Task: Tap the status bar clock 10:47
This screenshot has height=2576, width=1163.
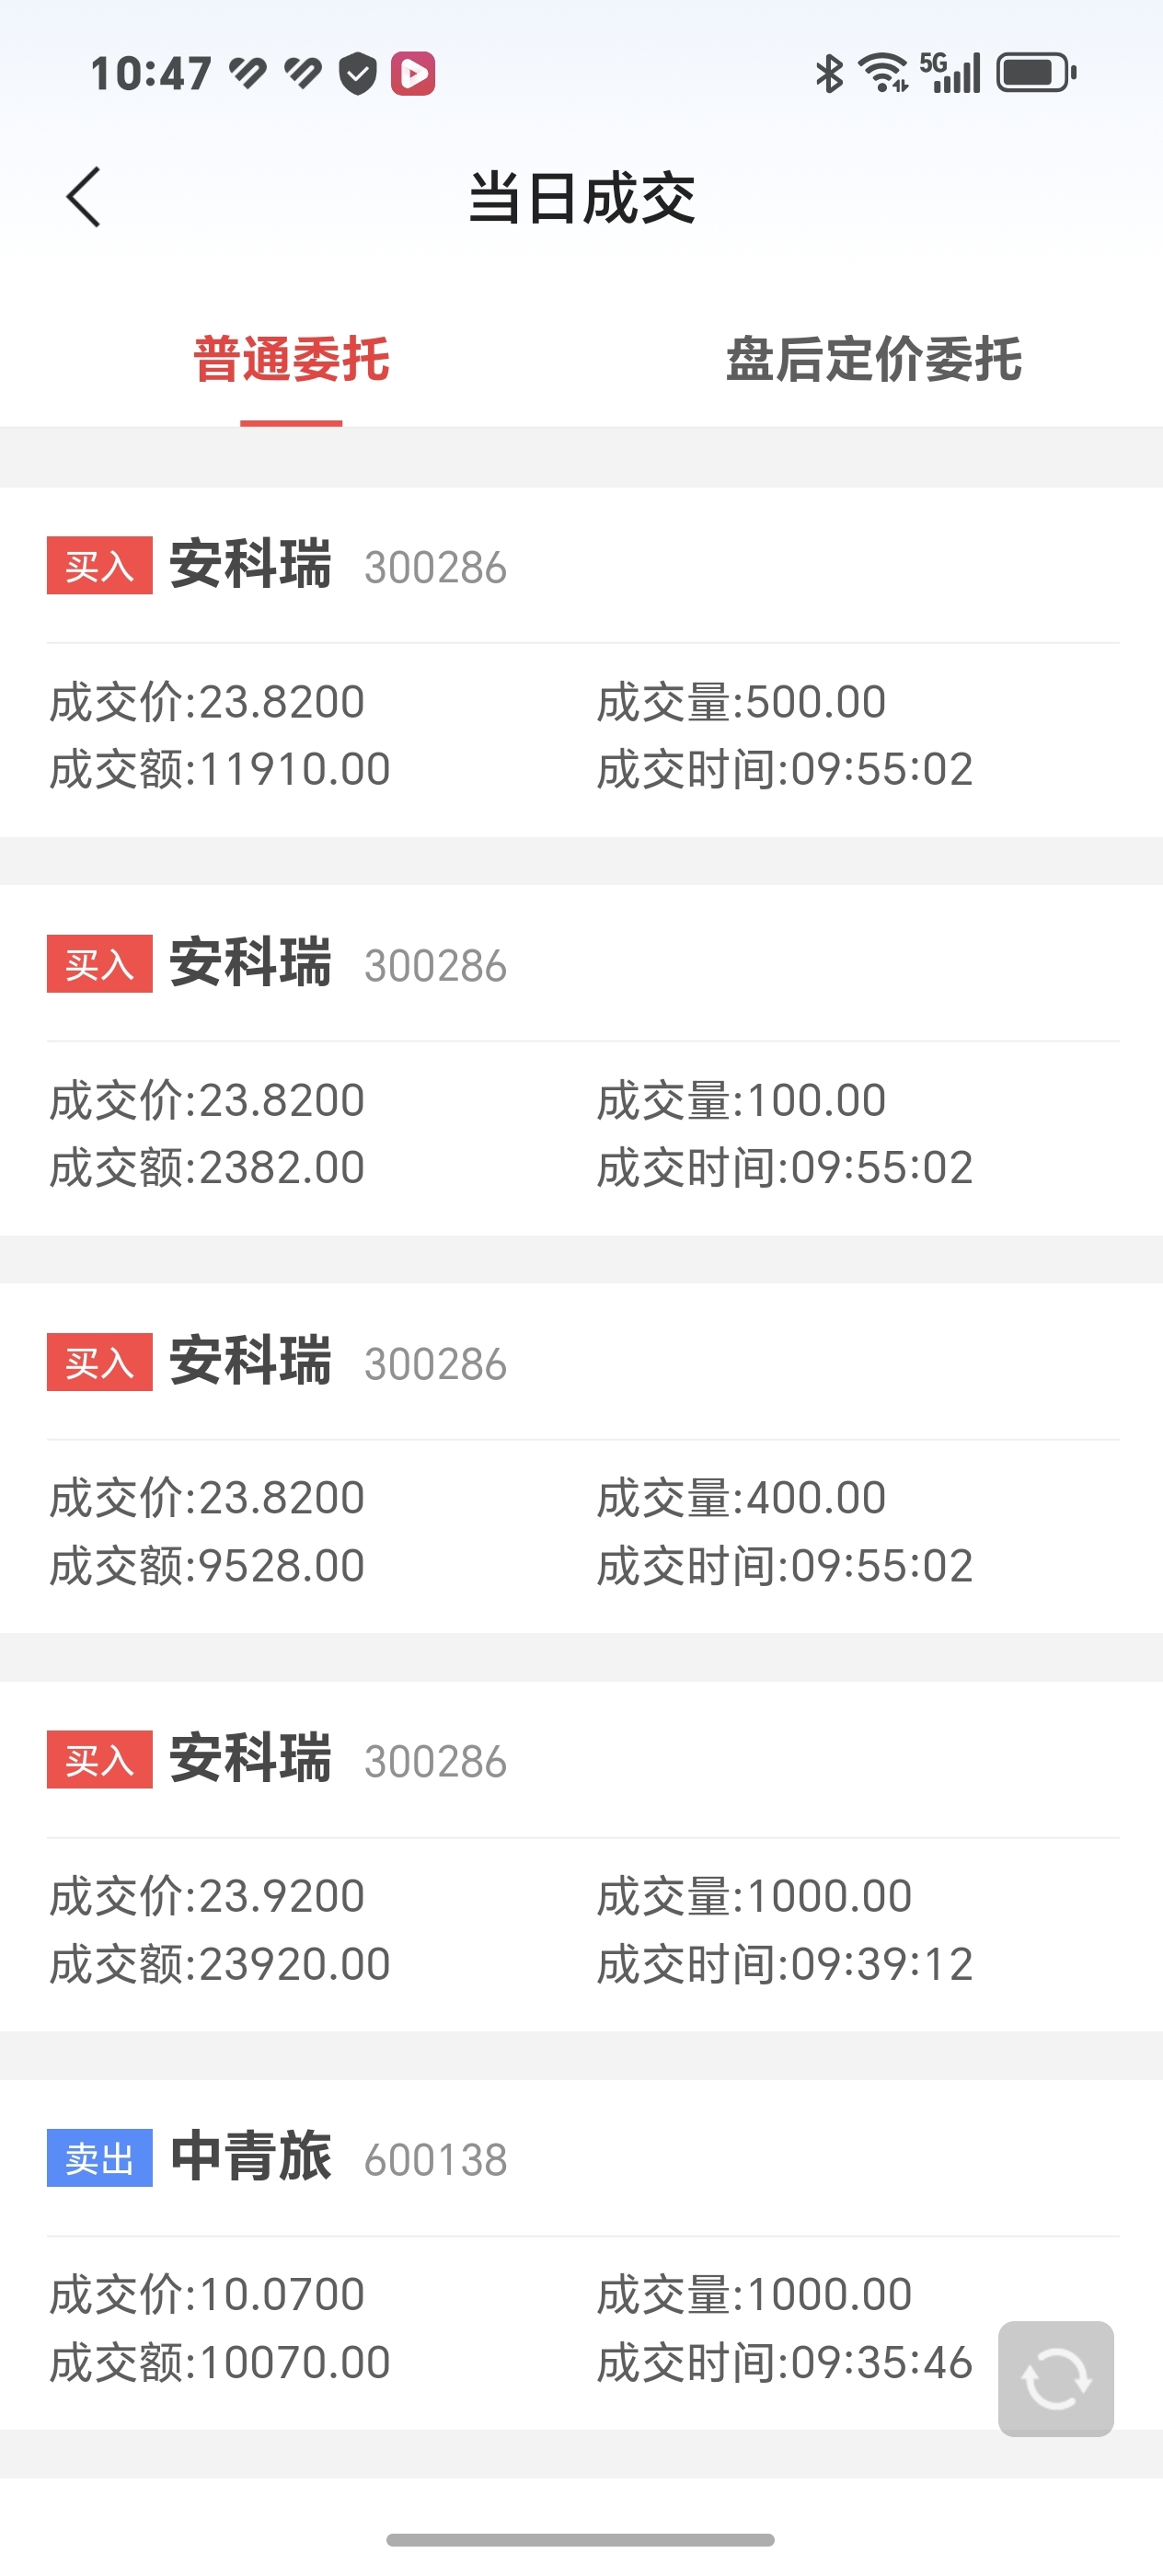Action: (x=150, y=74)
